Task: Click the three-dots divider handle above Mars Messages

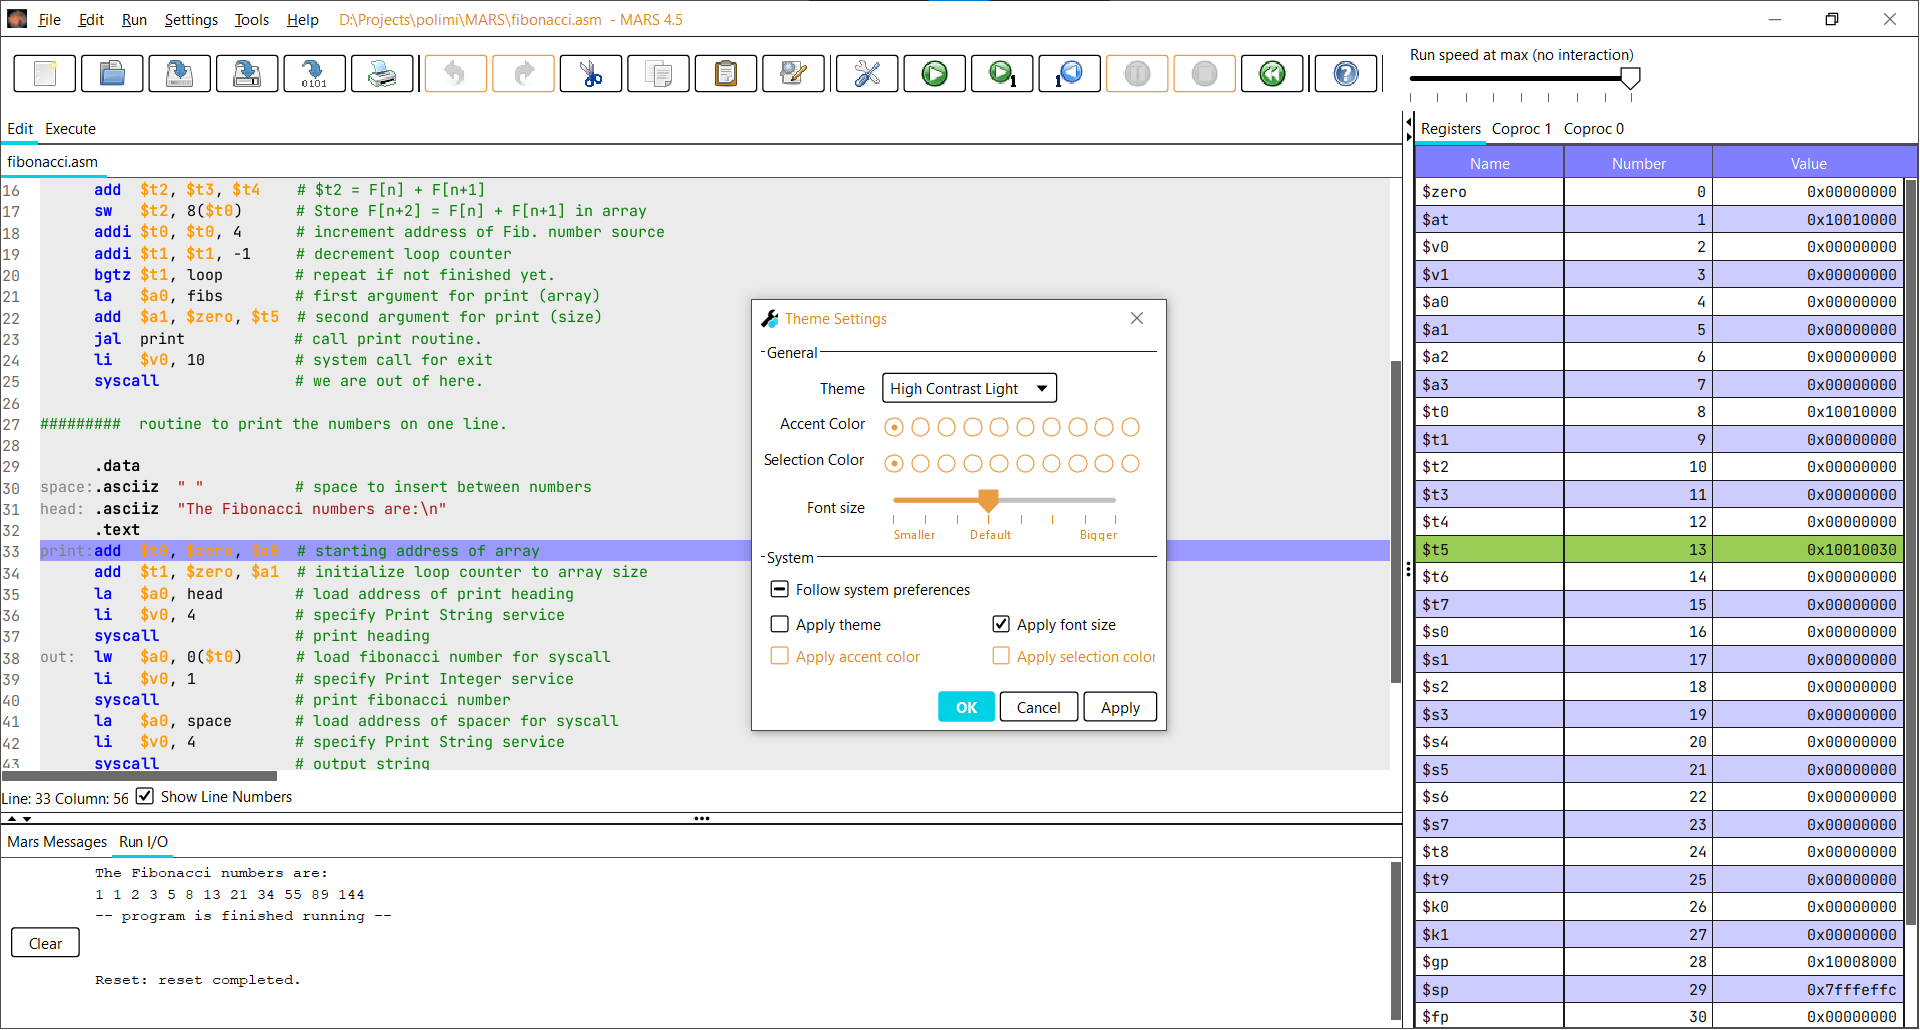Action: click(702, 818)
